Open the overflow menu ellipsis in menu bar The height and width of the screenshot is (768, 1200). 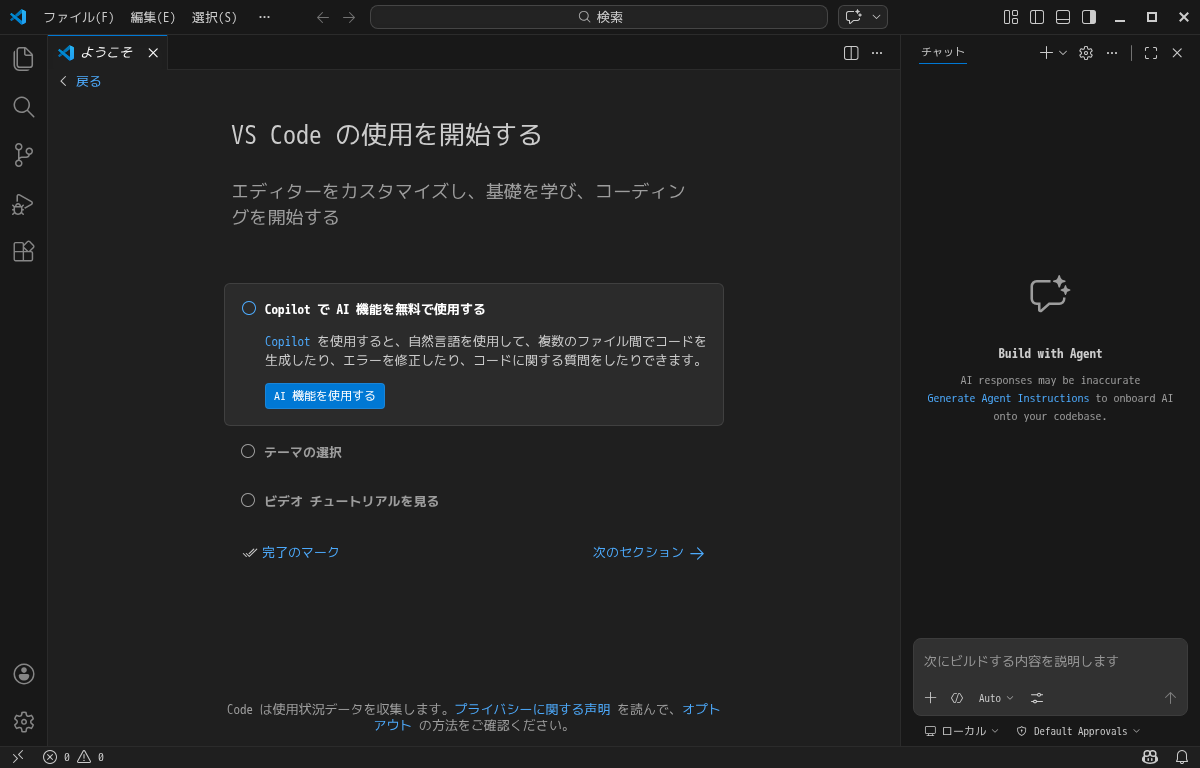pos(264,17)
